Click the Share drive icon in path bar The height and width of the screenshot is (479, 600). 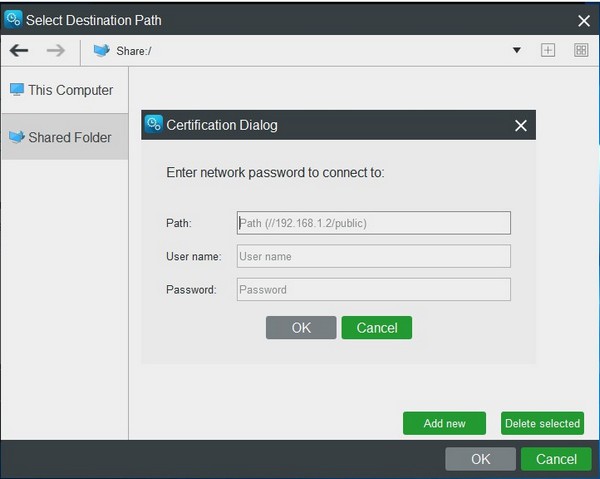coord(101,50)
